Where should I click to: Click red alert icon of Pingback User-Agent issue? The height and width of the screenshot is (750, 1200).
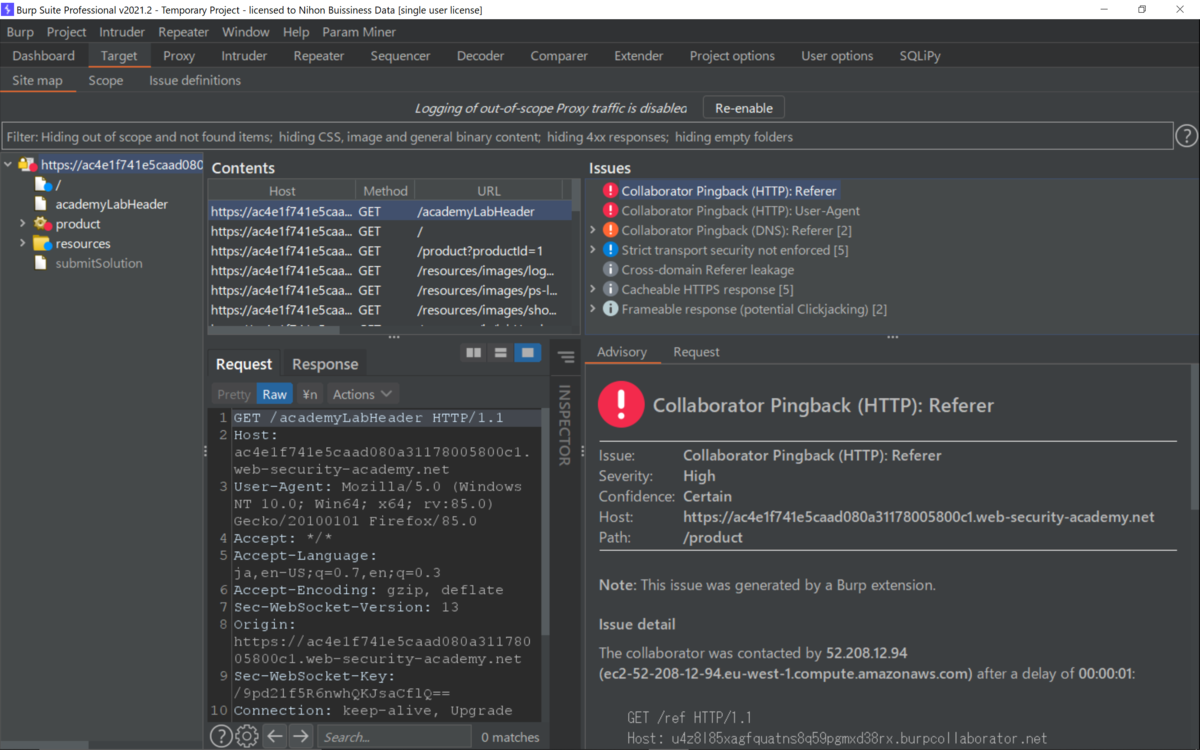pos(610,211)
